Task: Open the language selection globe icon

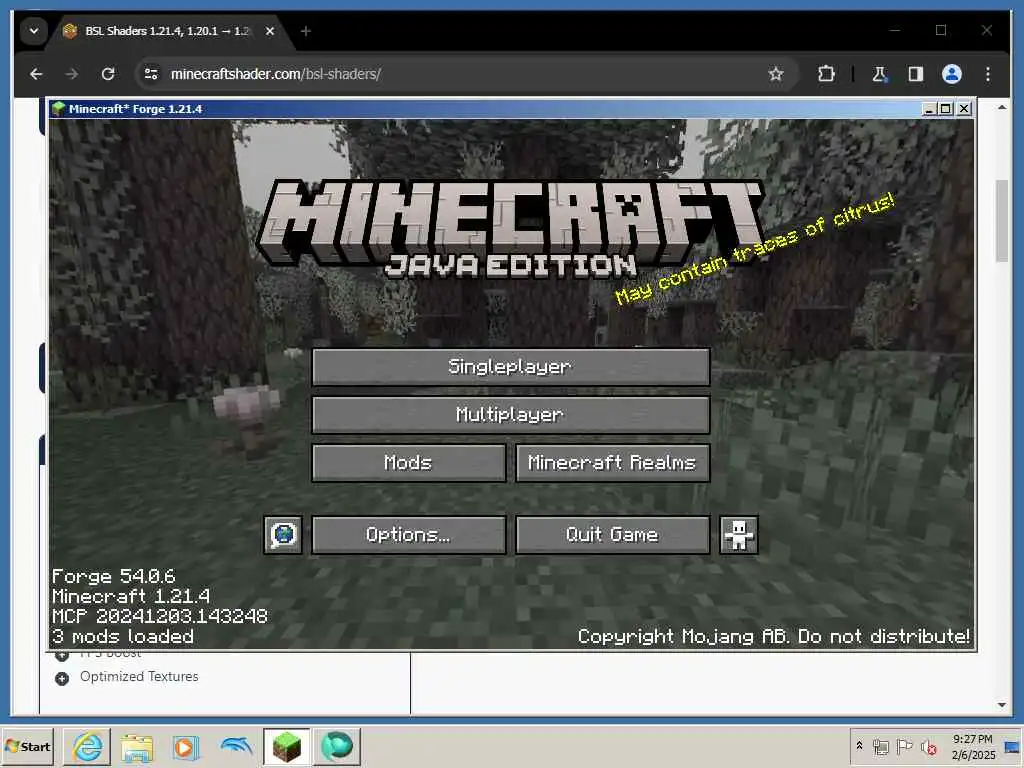Action: (283, 535)
